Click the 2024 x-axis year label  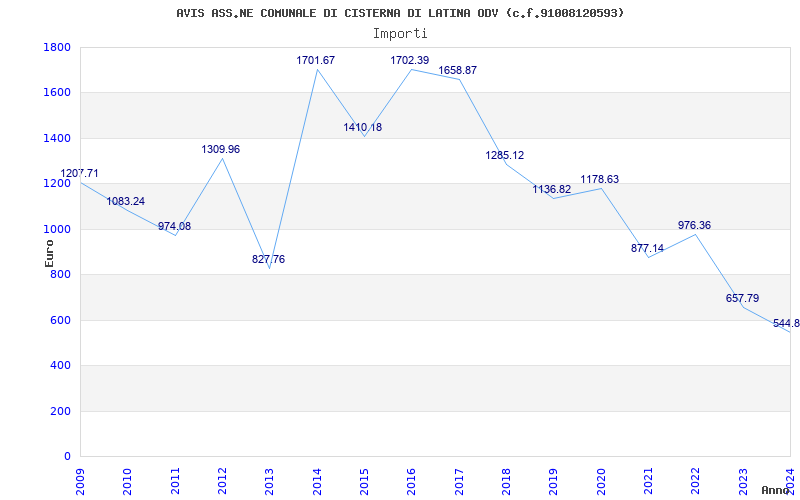790,482
